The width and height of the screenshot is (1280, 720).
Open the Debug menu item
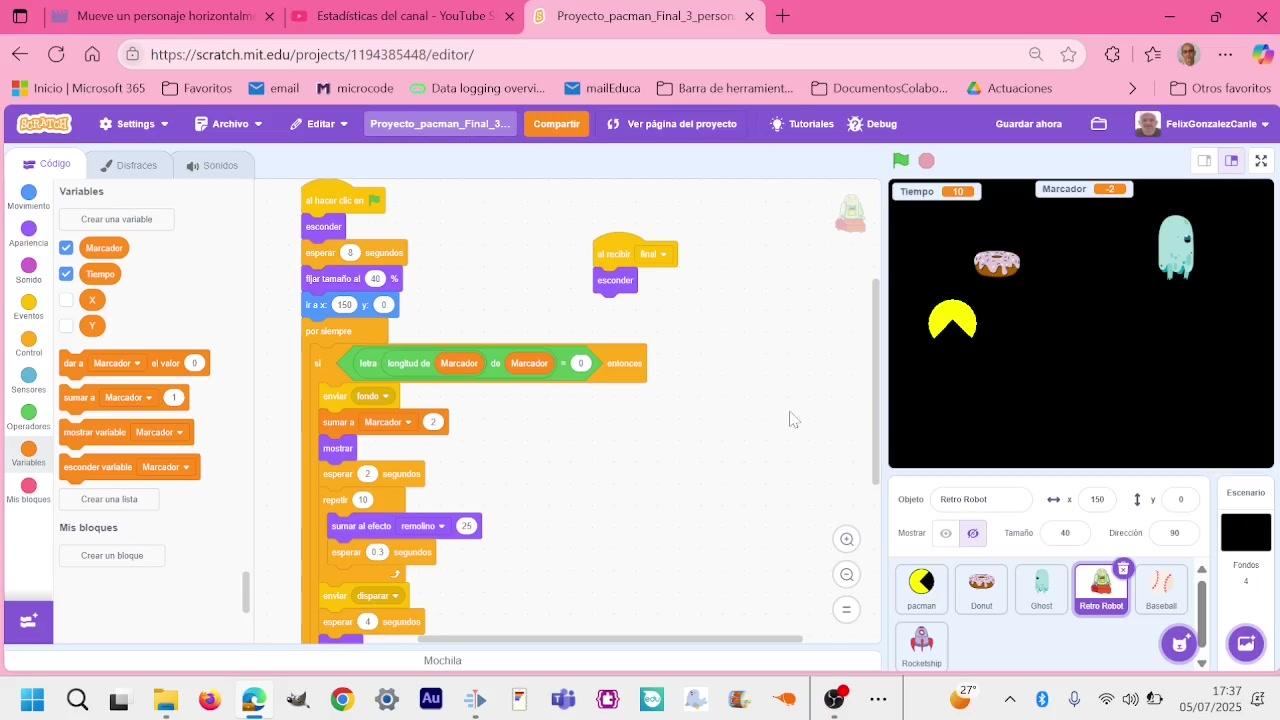tap(872, 124)
